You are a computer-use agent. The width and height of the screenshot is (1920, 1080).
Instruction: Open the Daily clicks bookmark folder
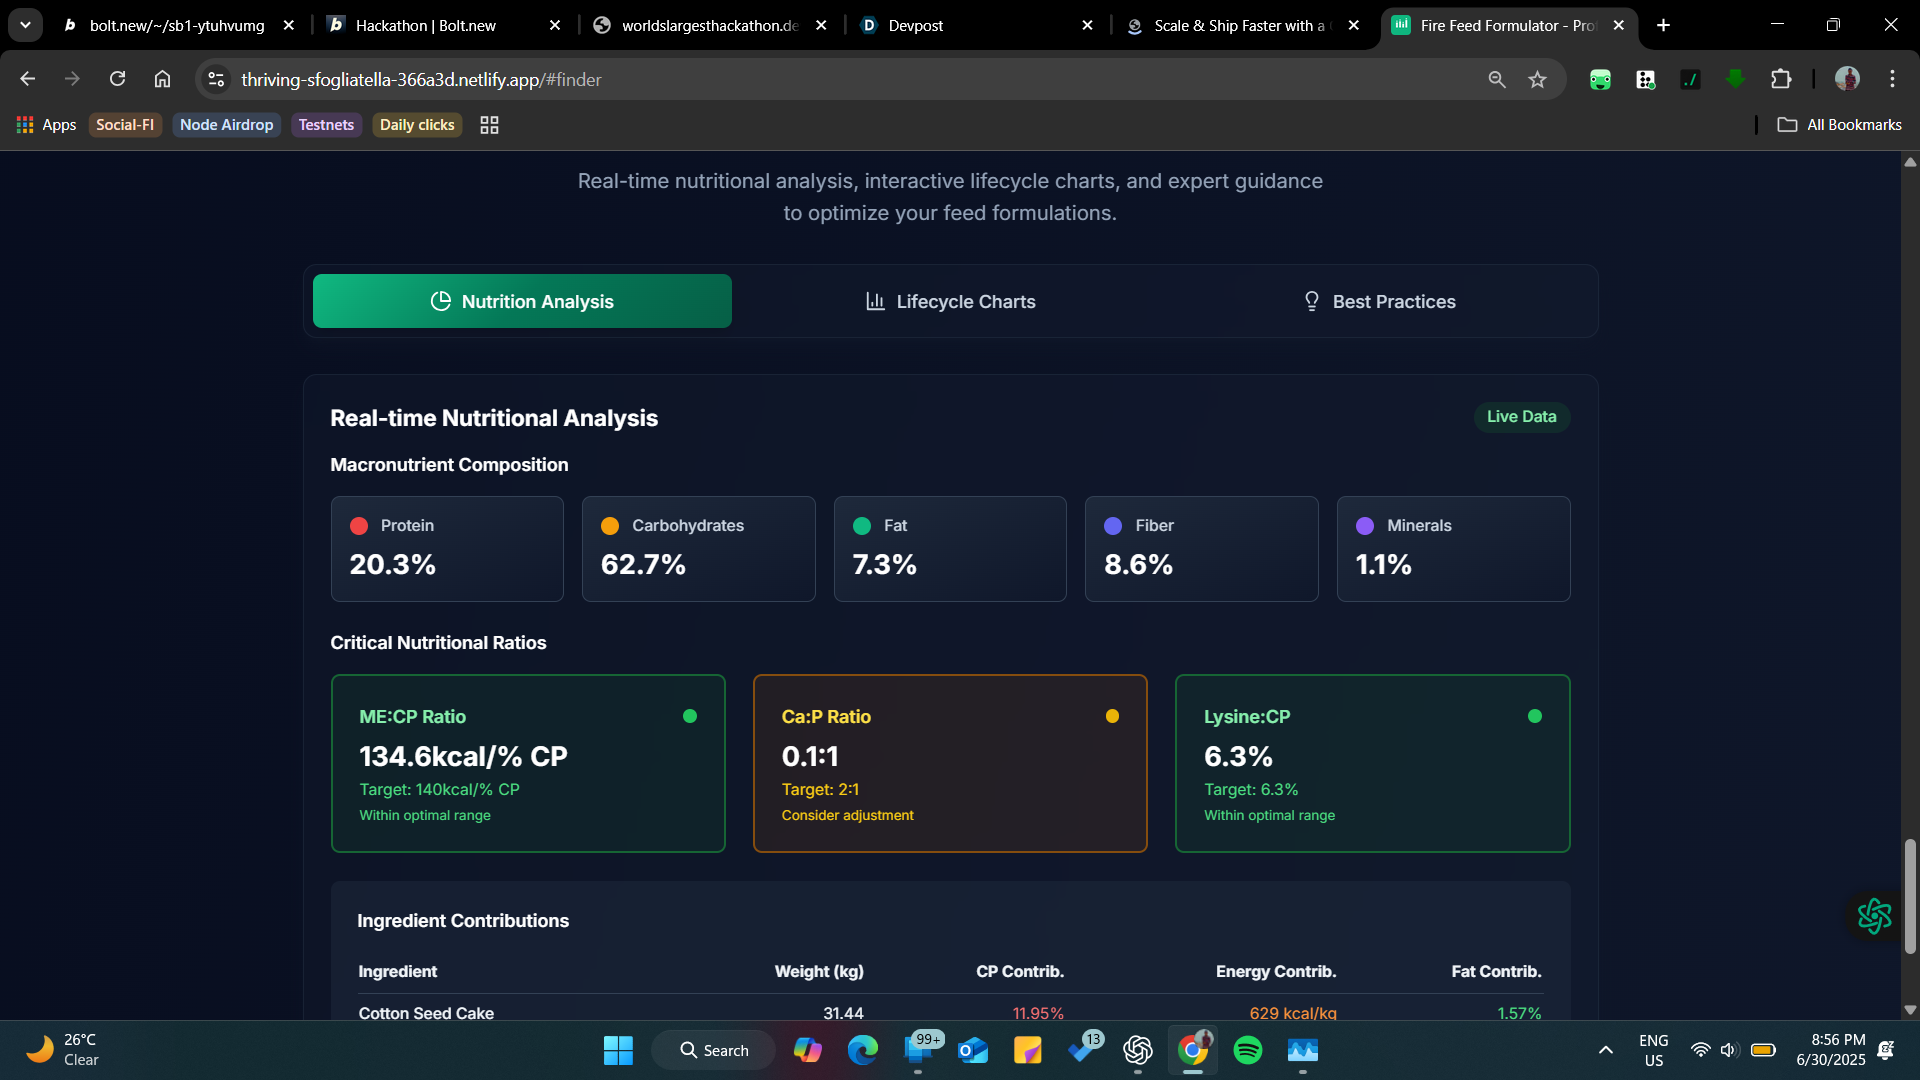[x=417, y=125]
